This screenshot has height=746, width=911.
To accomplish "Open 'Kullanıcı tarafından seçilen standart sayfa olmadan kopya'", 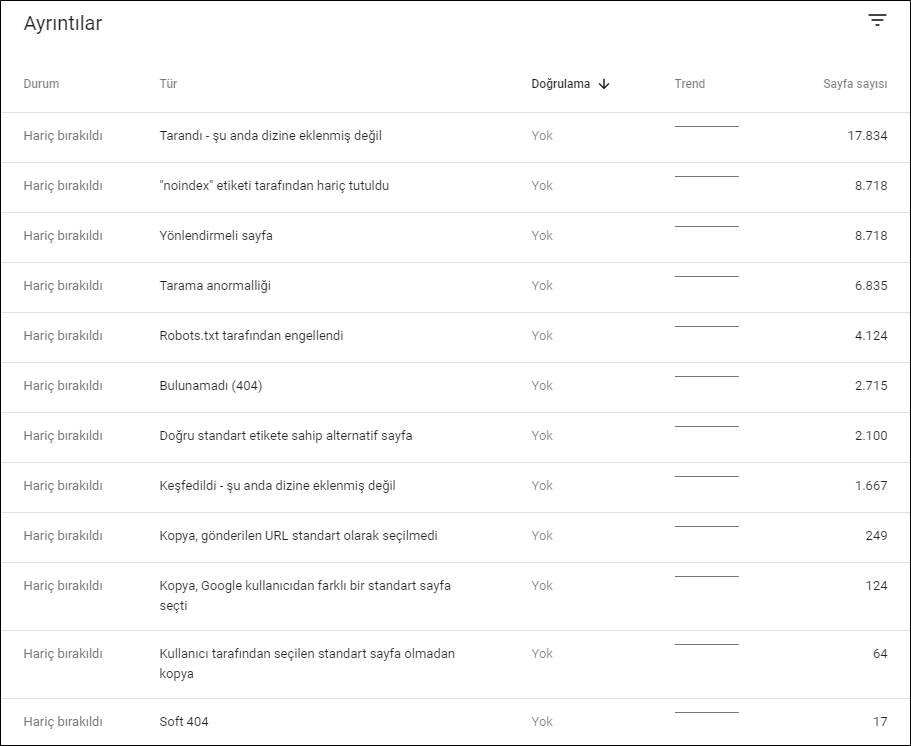I will click(456, 664).
